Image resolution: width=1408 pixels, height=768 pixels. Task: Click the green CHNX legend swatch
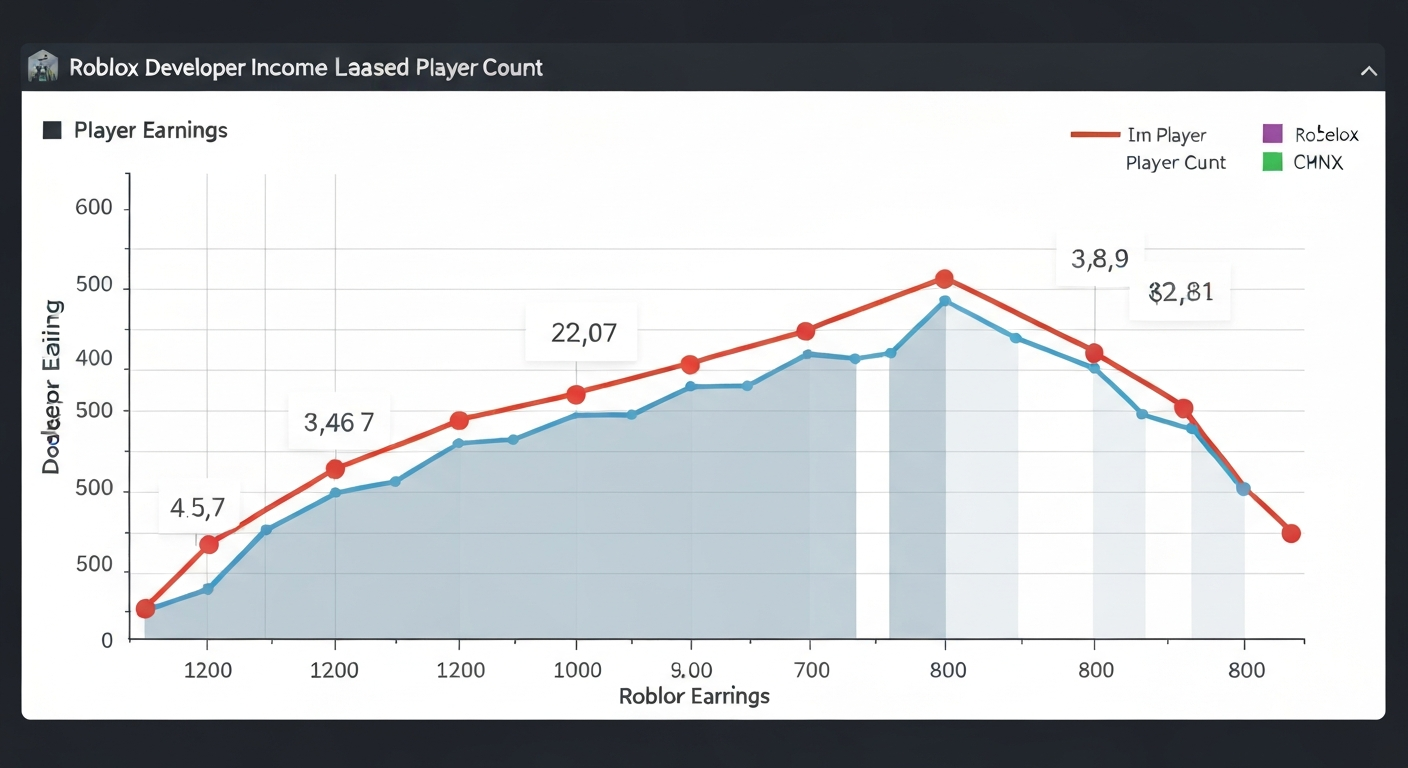tap(1272, 161)
